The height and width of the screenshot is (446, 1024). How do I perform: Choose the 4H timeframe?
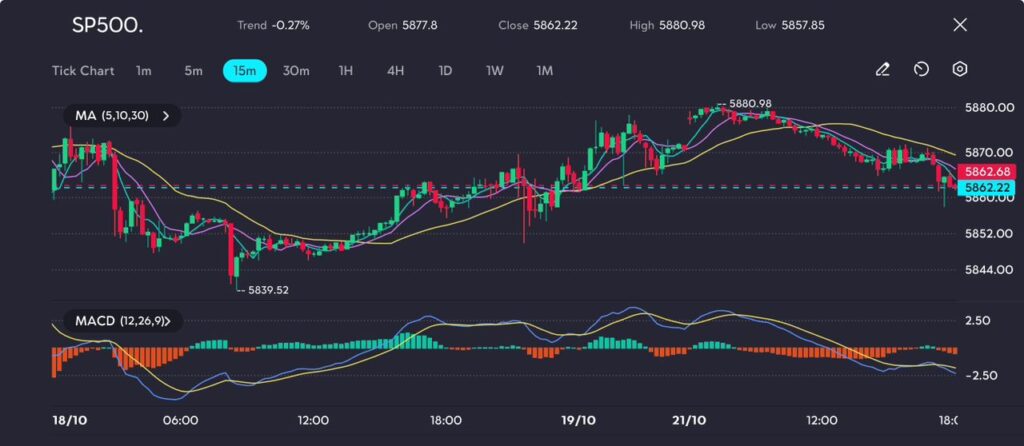click(x=395, y=71)
